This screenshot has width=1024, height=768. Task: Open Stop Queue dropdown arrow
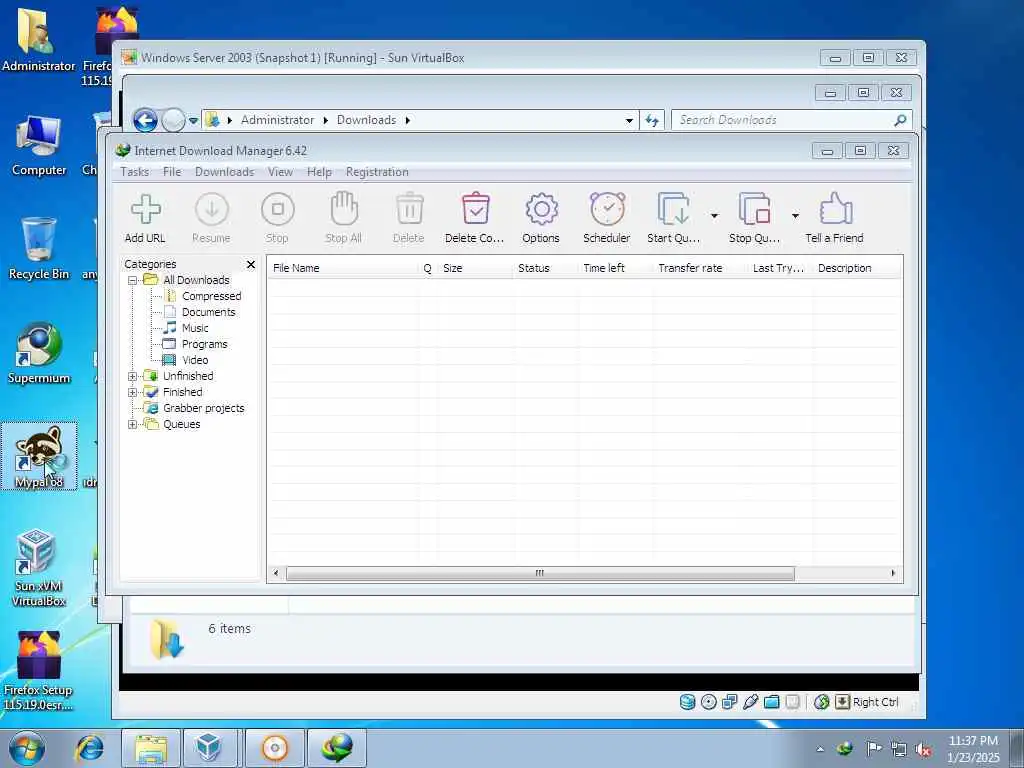(x=795, y=216)
